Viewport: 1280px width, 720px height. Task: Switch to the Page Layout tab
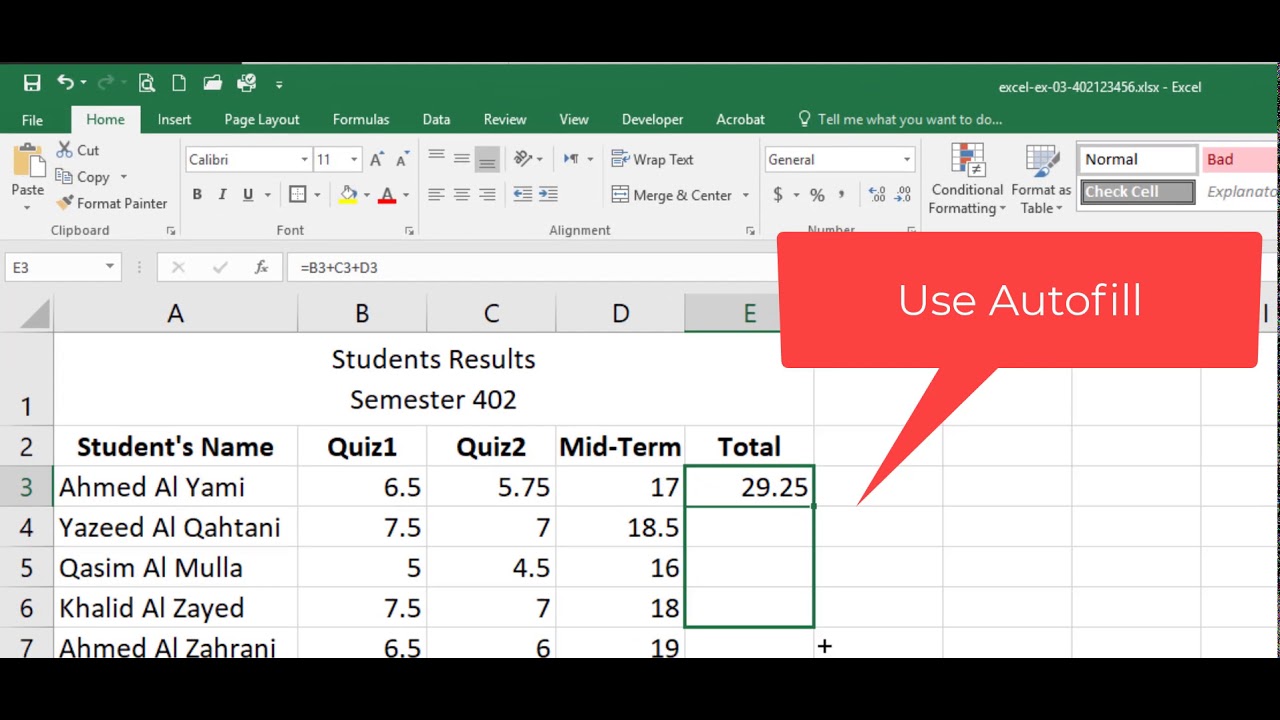[x=262, y=119]
